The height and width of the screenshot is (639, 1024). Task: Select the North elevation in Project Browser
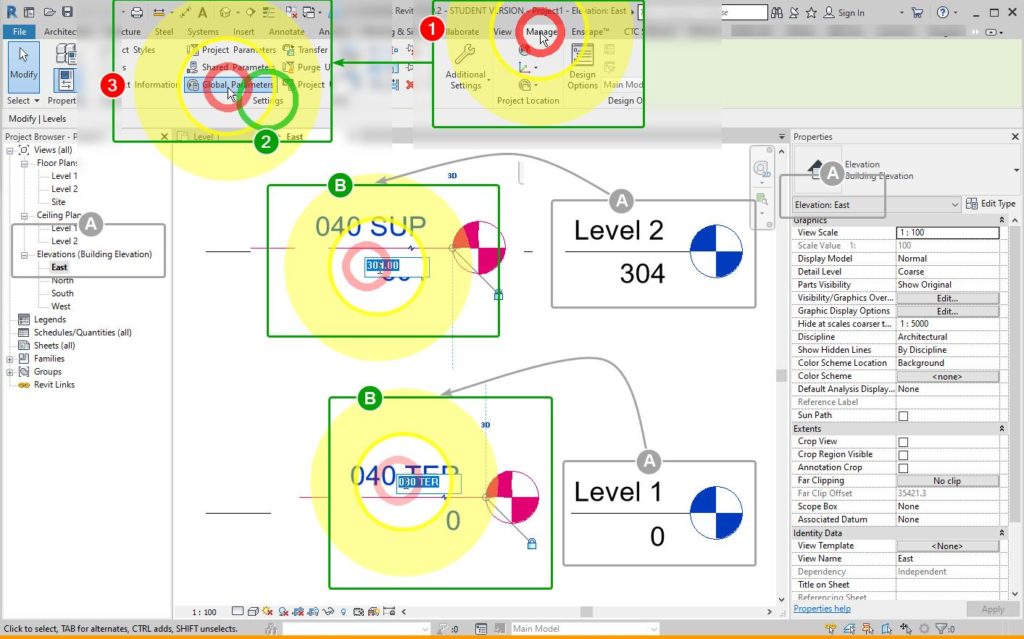coord(62,281)
